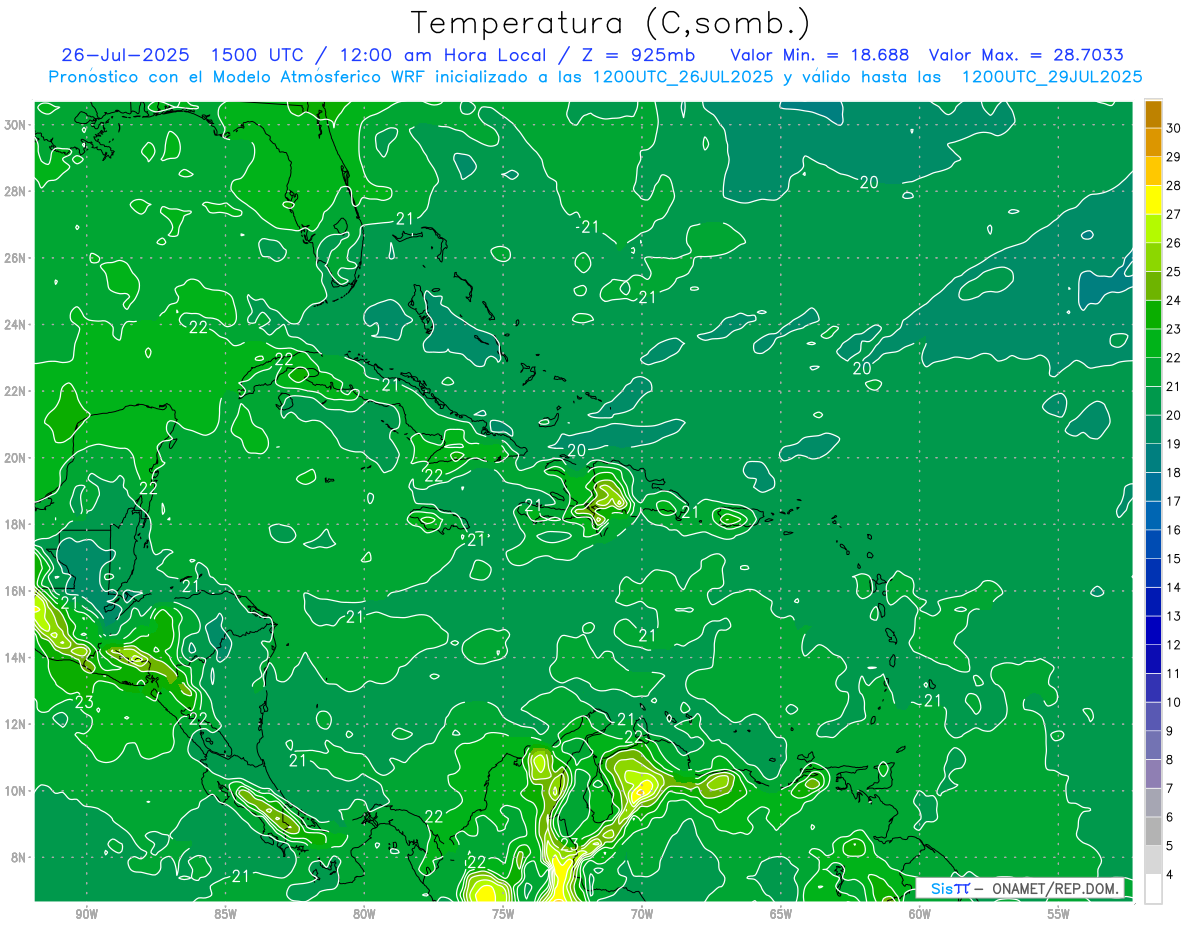The width and height of the screenshot is (1200, 927).
Task: Click the '8' value on the color scale
Action: 1171,760
